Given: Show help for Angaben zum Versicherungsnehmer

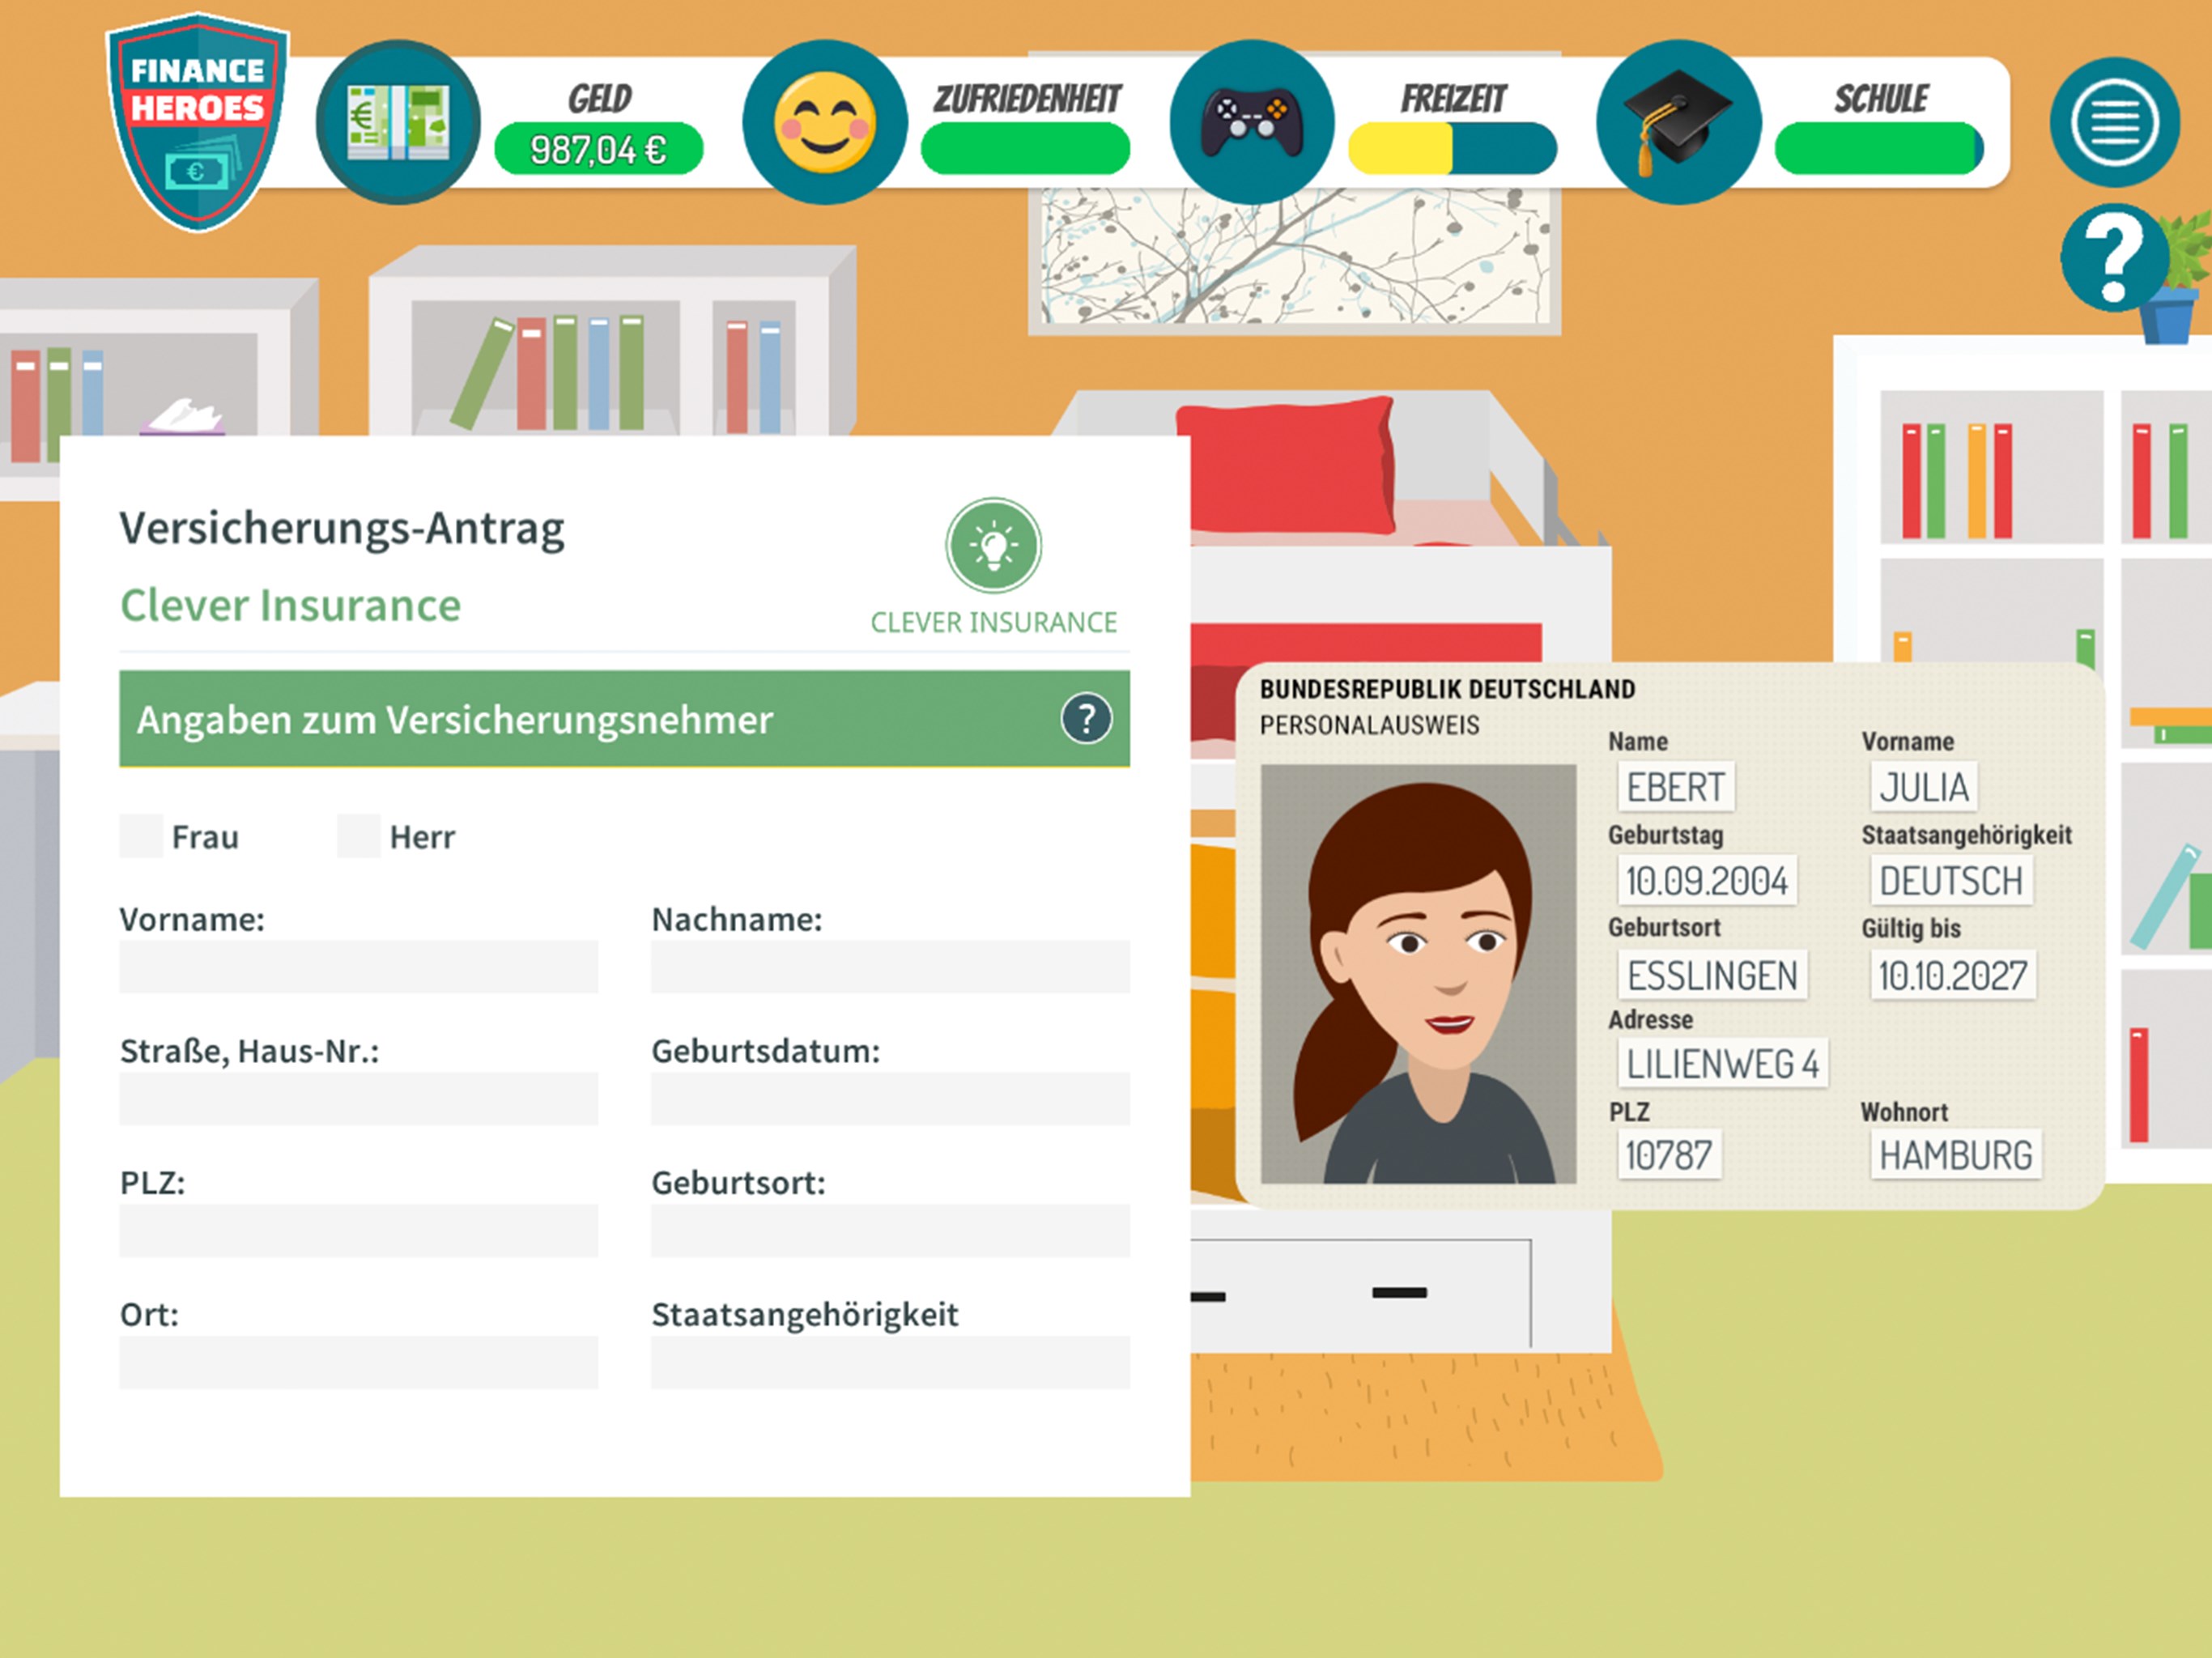Looking at the screenshot, I should [1086, 718].
